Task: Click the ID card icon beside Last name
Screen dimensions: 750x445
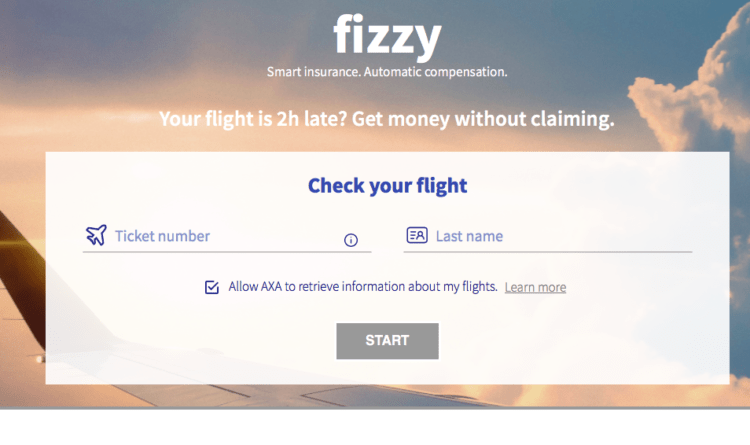Action: 417,236
